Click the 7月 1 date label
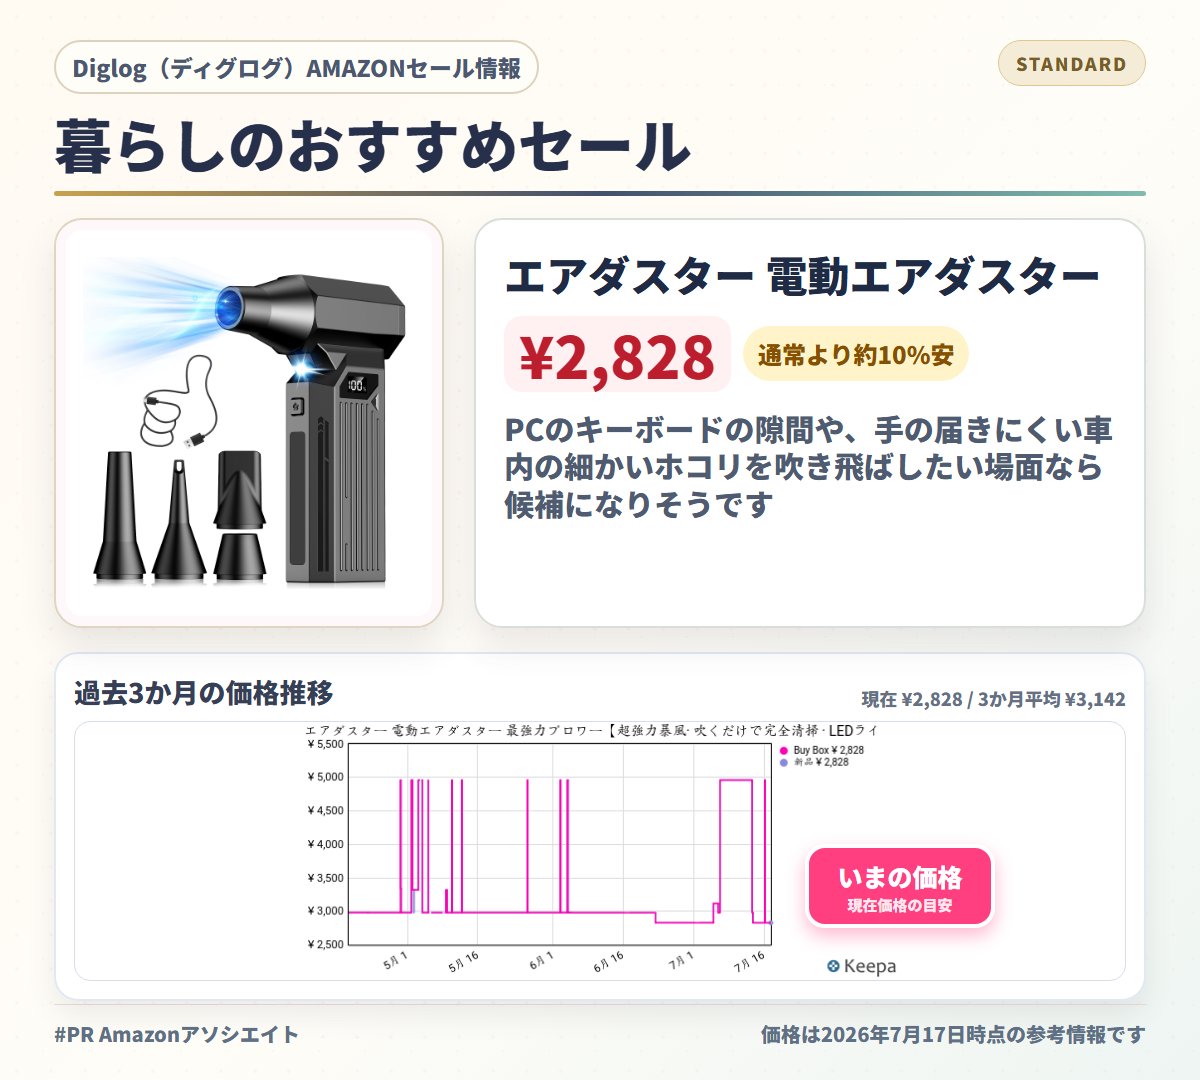 click(681, 961)
